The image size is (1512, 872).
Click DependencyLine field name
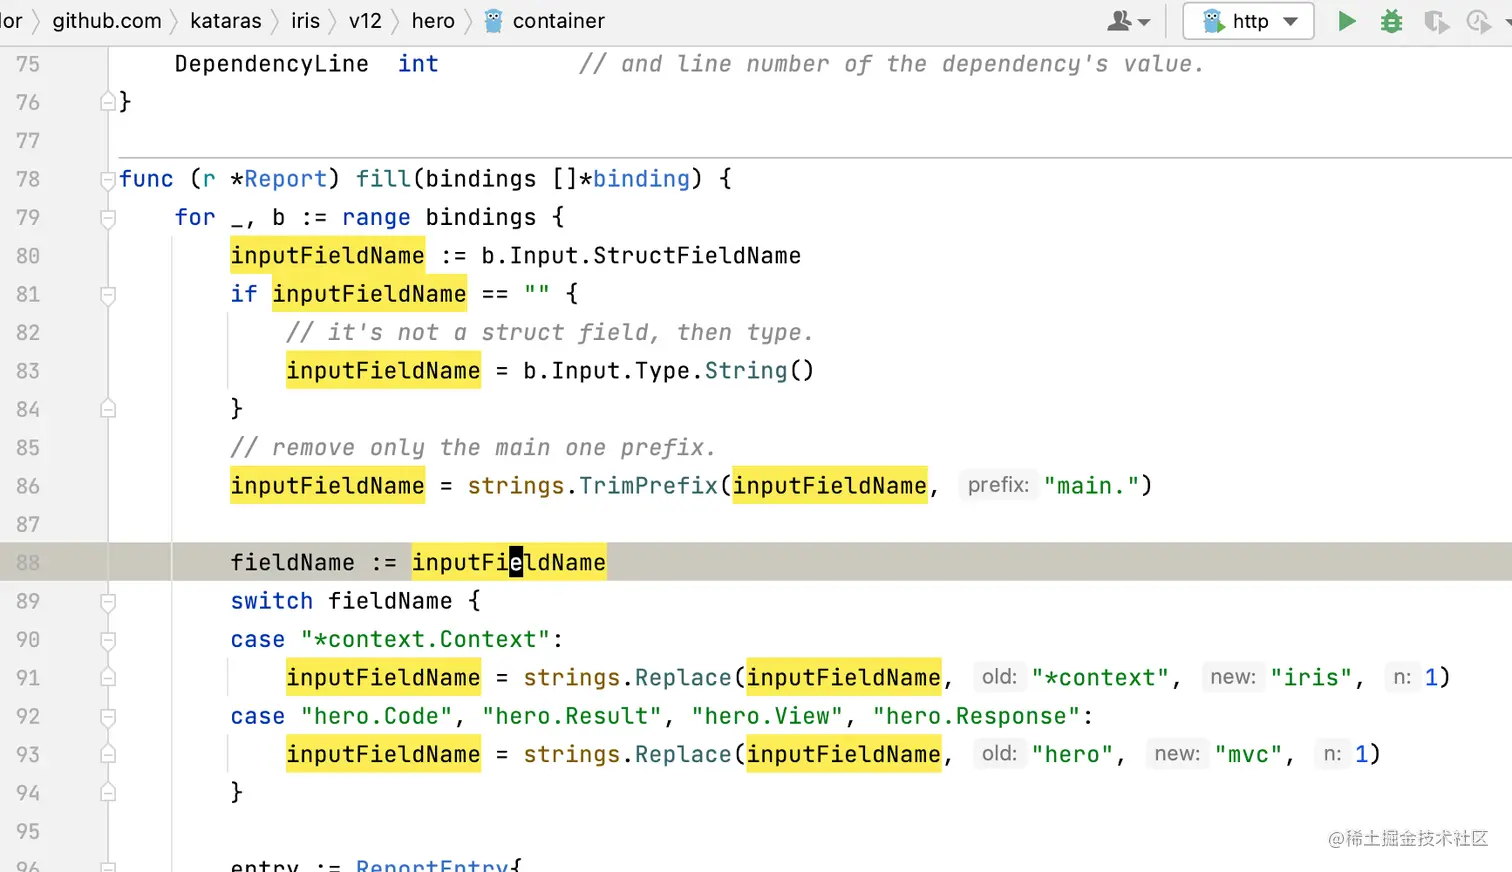coord(272,64)
